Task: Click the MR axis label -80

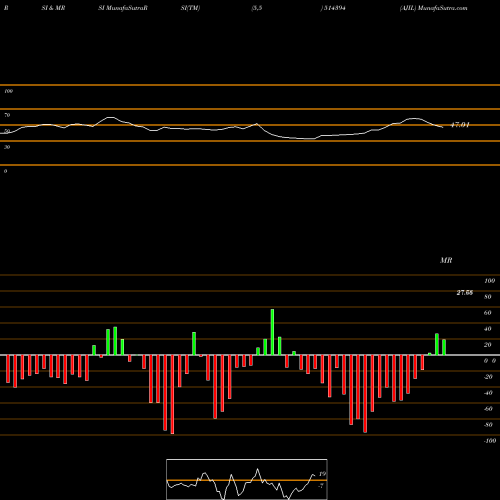Action: coord(488,425)
